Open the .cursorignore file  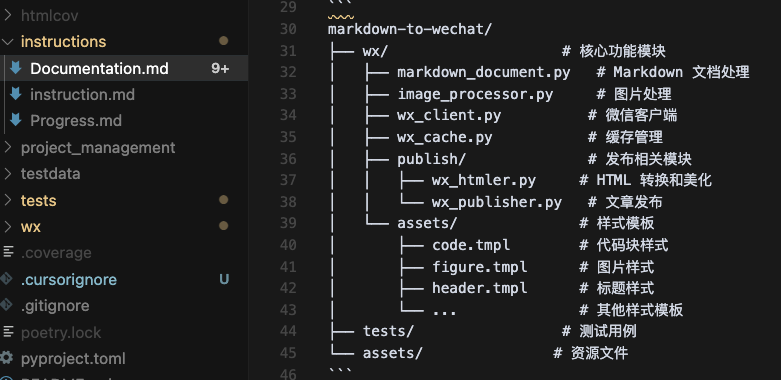coord(69,279)
